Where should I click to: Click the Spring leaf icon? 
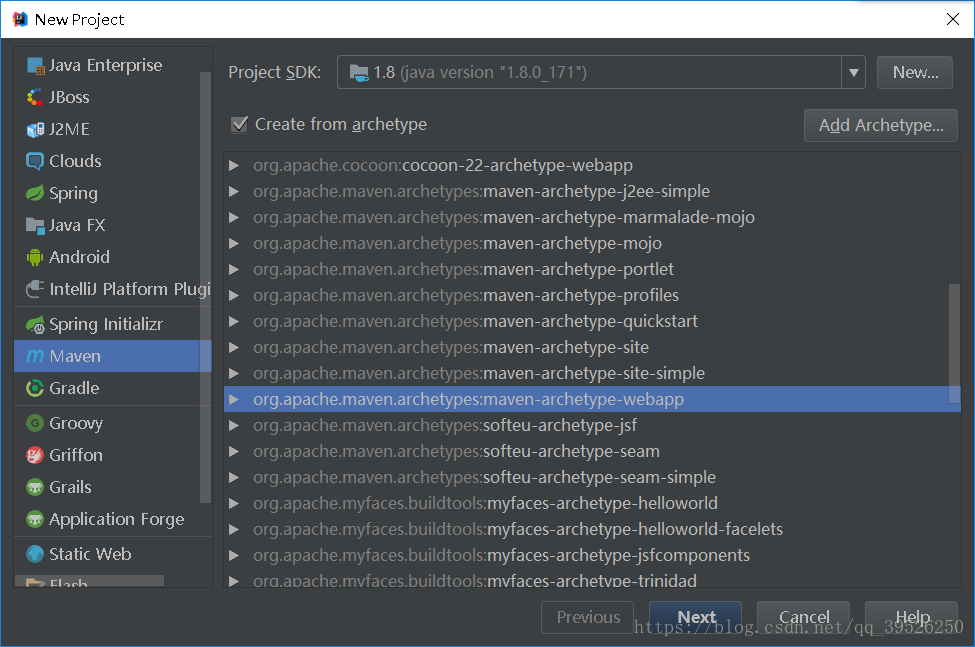[35, 193]
